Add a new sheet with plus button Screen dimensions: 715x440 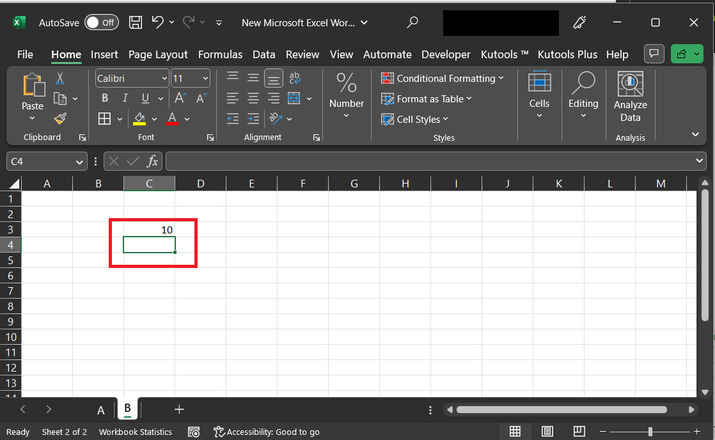[179, 409]
